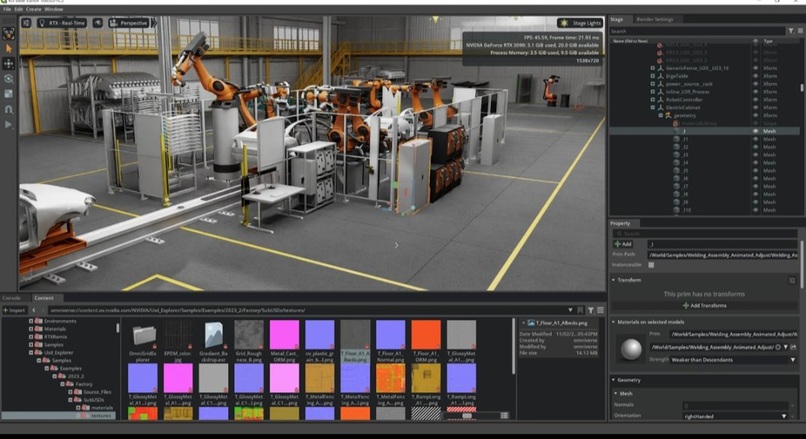Click the Content browser path field
806x439 pixels.
(x=308, y=310)
